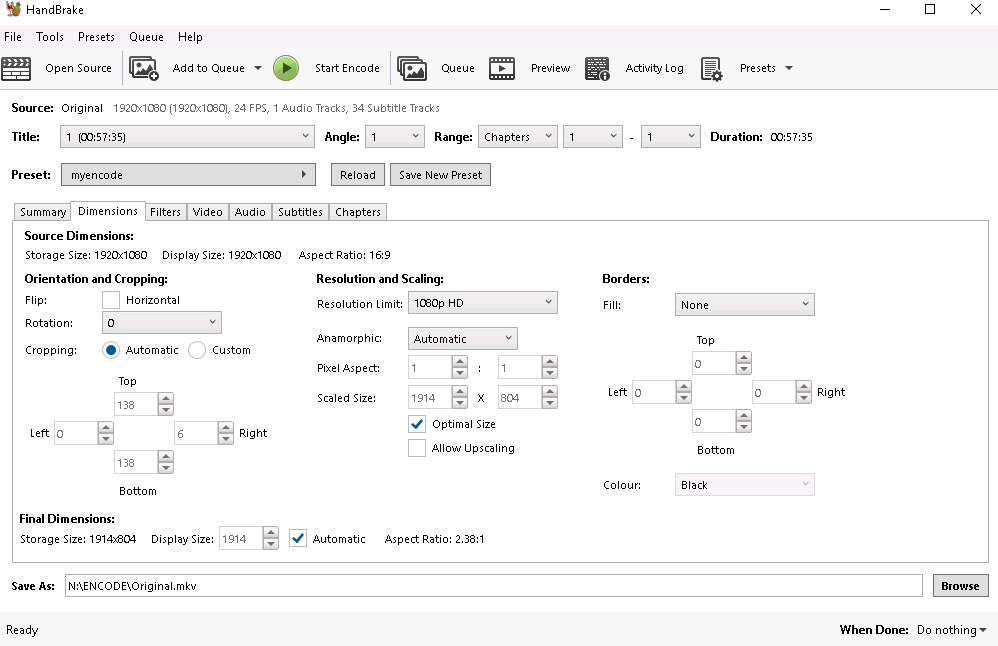Click the Borders Right value field
The height and width of the screenshot is (646, 998).
tap(773, 393)
